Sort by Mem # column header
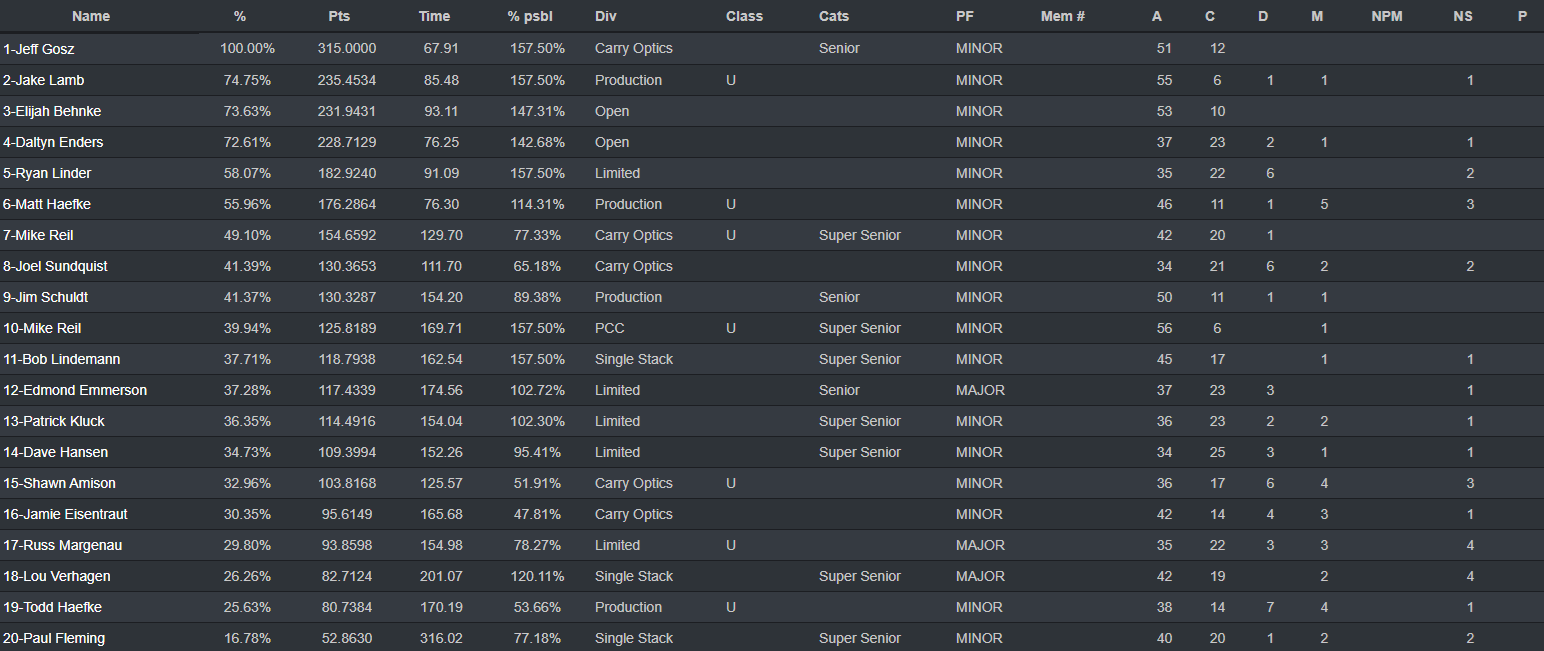The image size is (1544, 651). click(x=1063, y=16)
